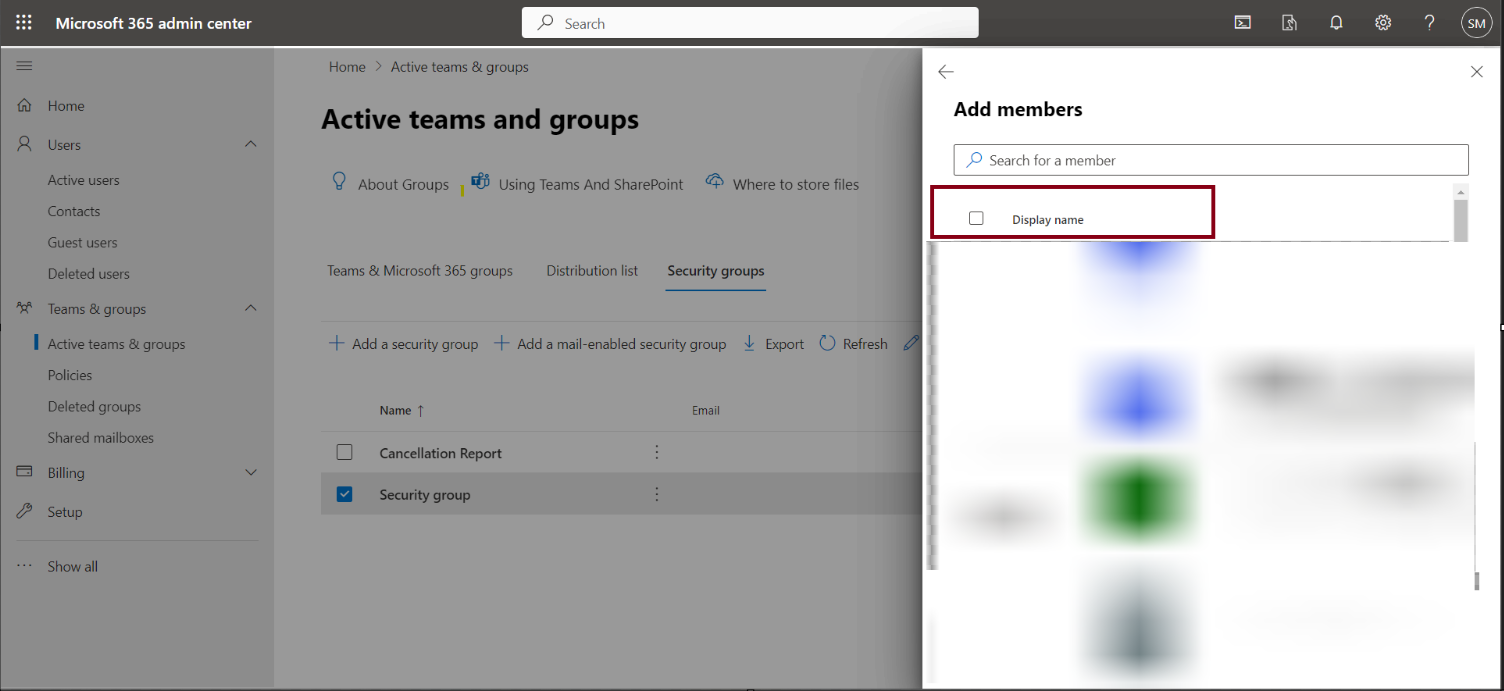Go back using the panel's back arrow

click(x=946, y=72)
